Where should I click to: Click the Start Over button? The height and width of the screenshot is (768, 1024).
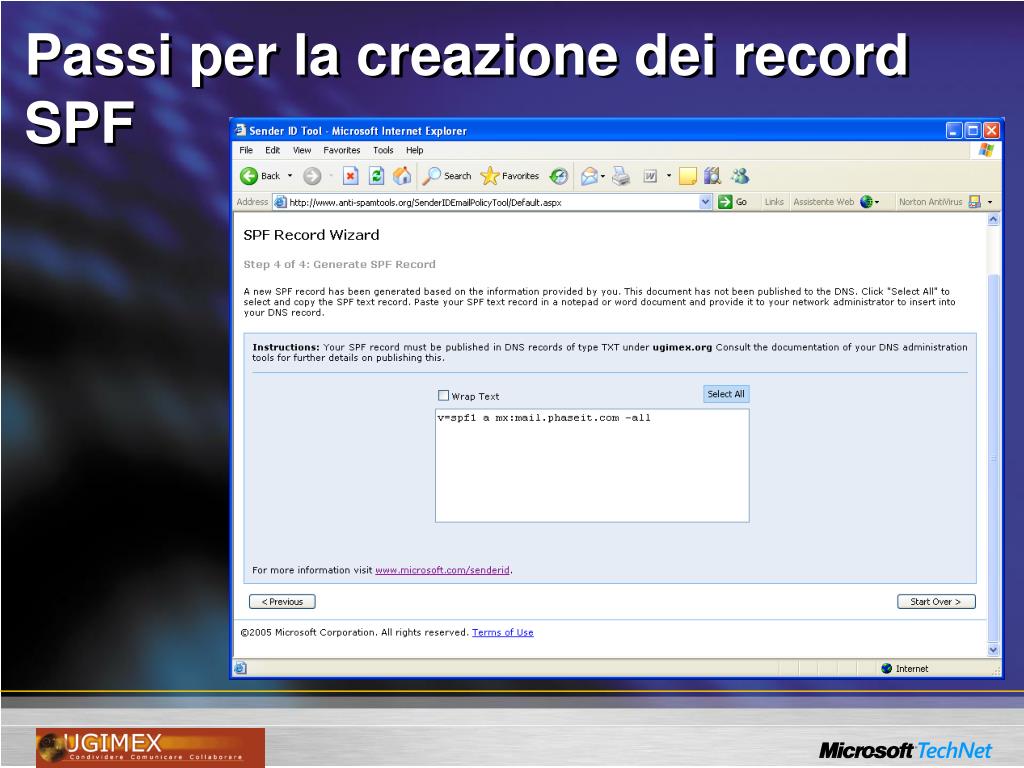(x=936, y=601)
